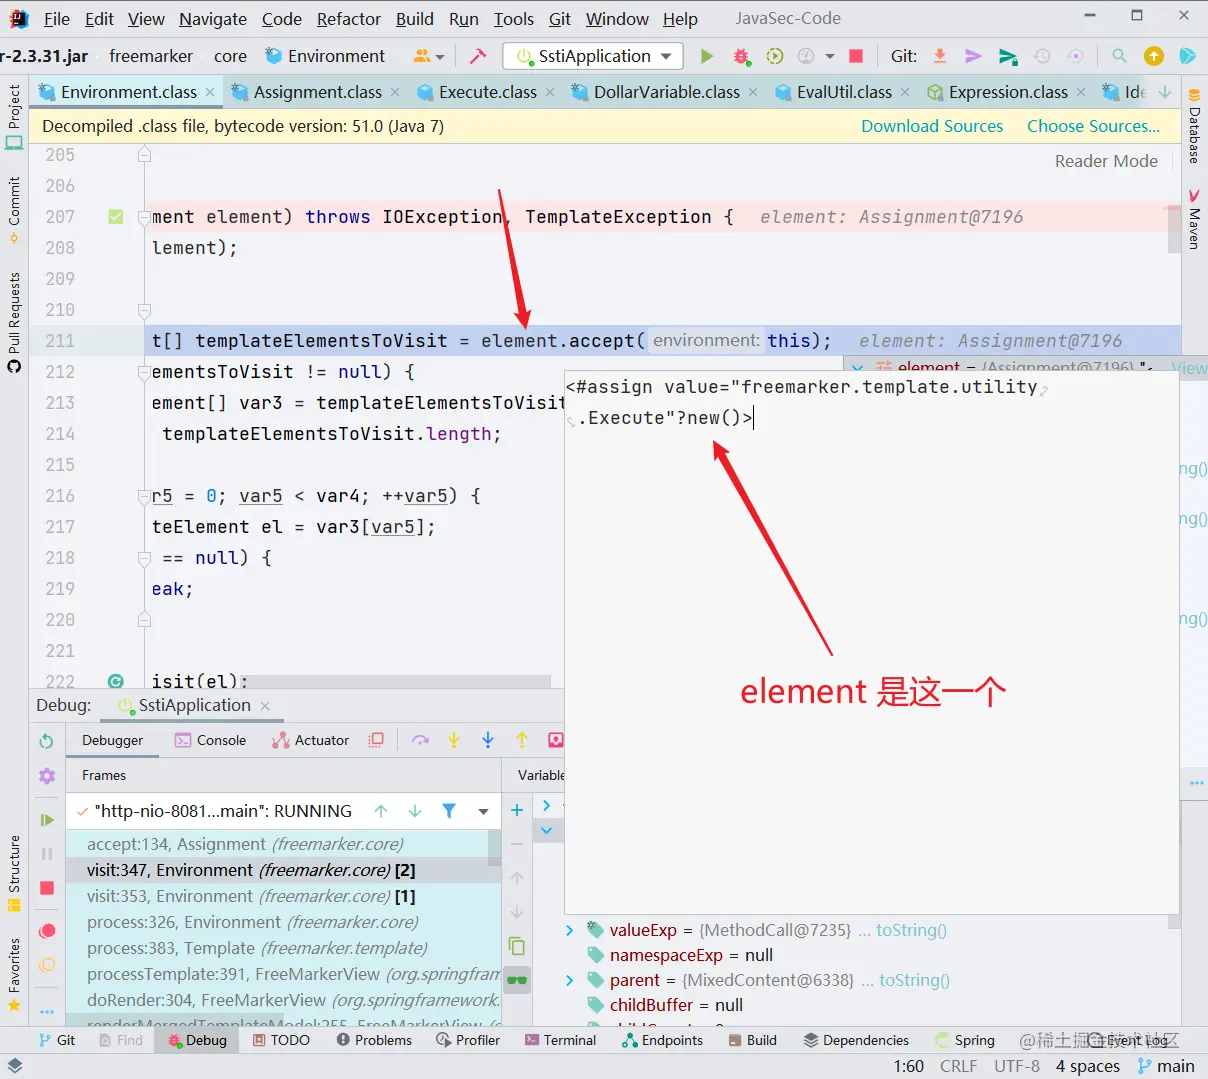Click the Mute Breakpoints icon
This screenshot has height=1079, width=1208.
46,965
